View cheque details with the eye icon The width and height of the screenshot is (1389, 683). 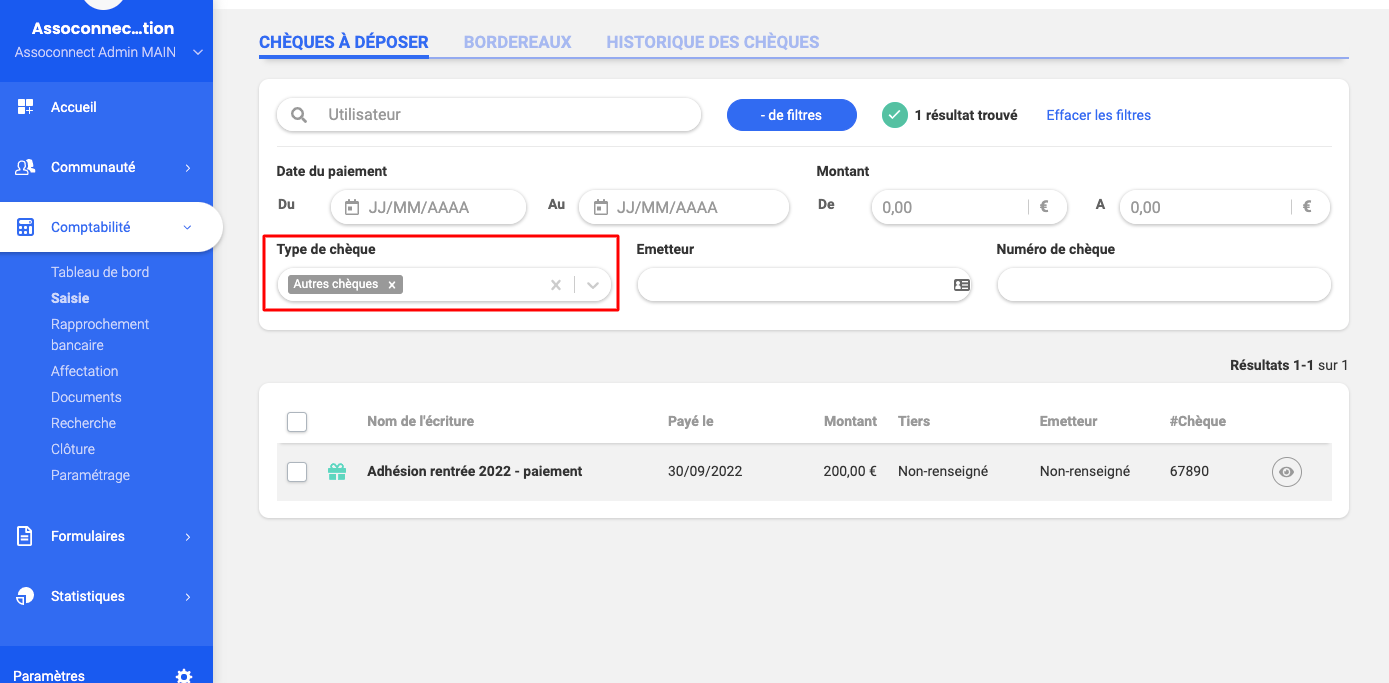[x=1286, y=472]
